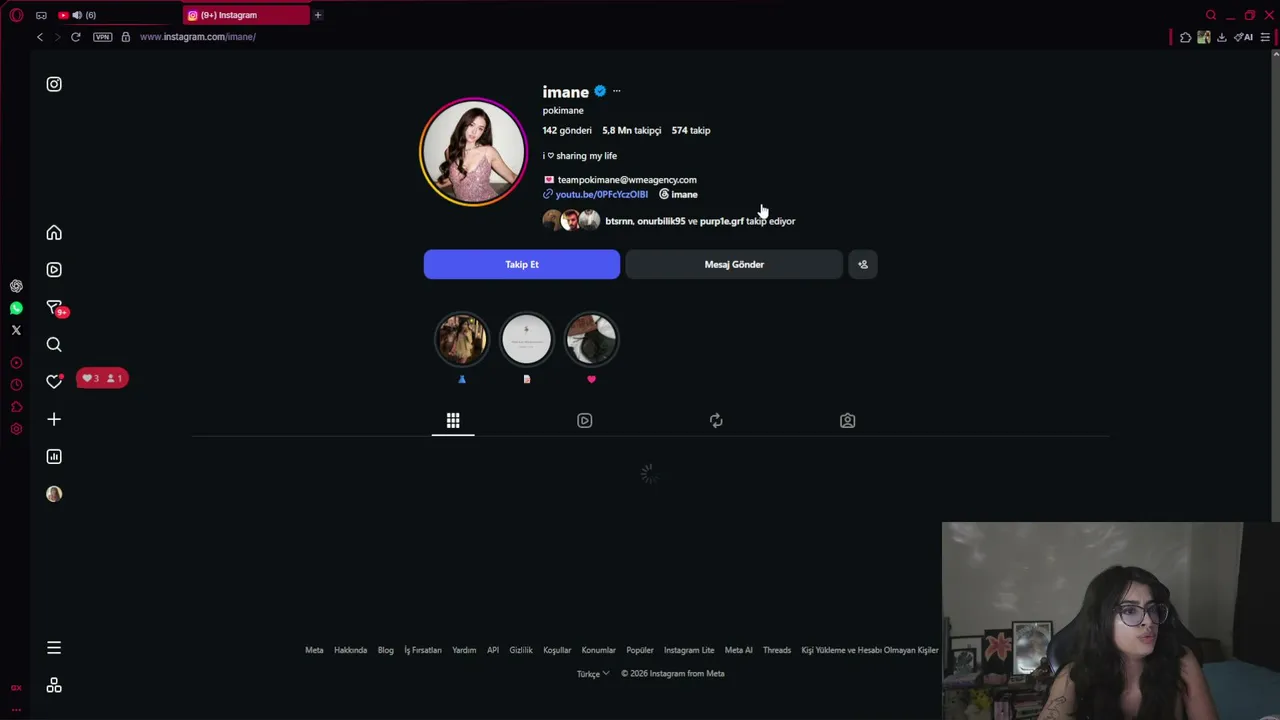
Task: Open the second story highlight
Action: [527, 339]
